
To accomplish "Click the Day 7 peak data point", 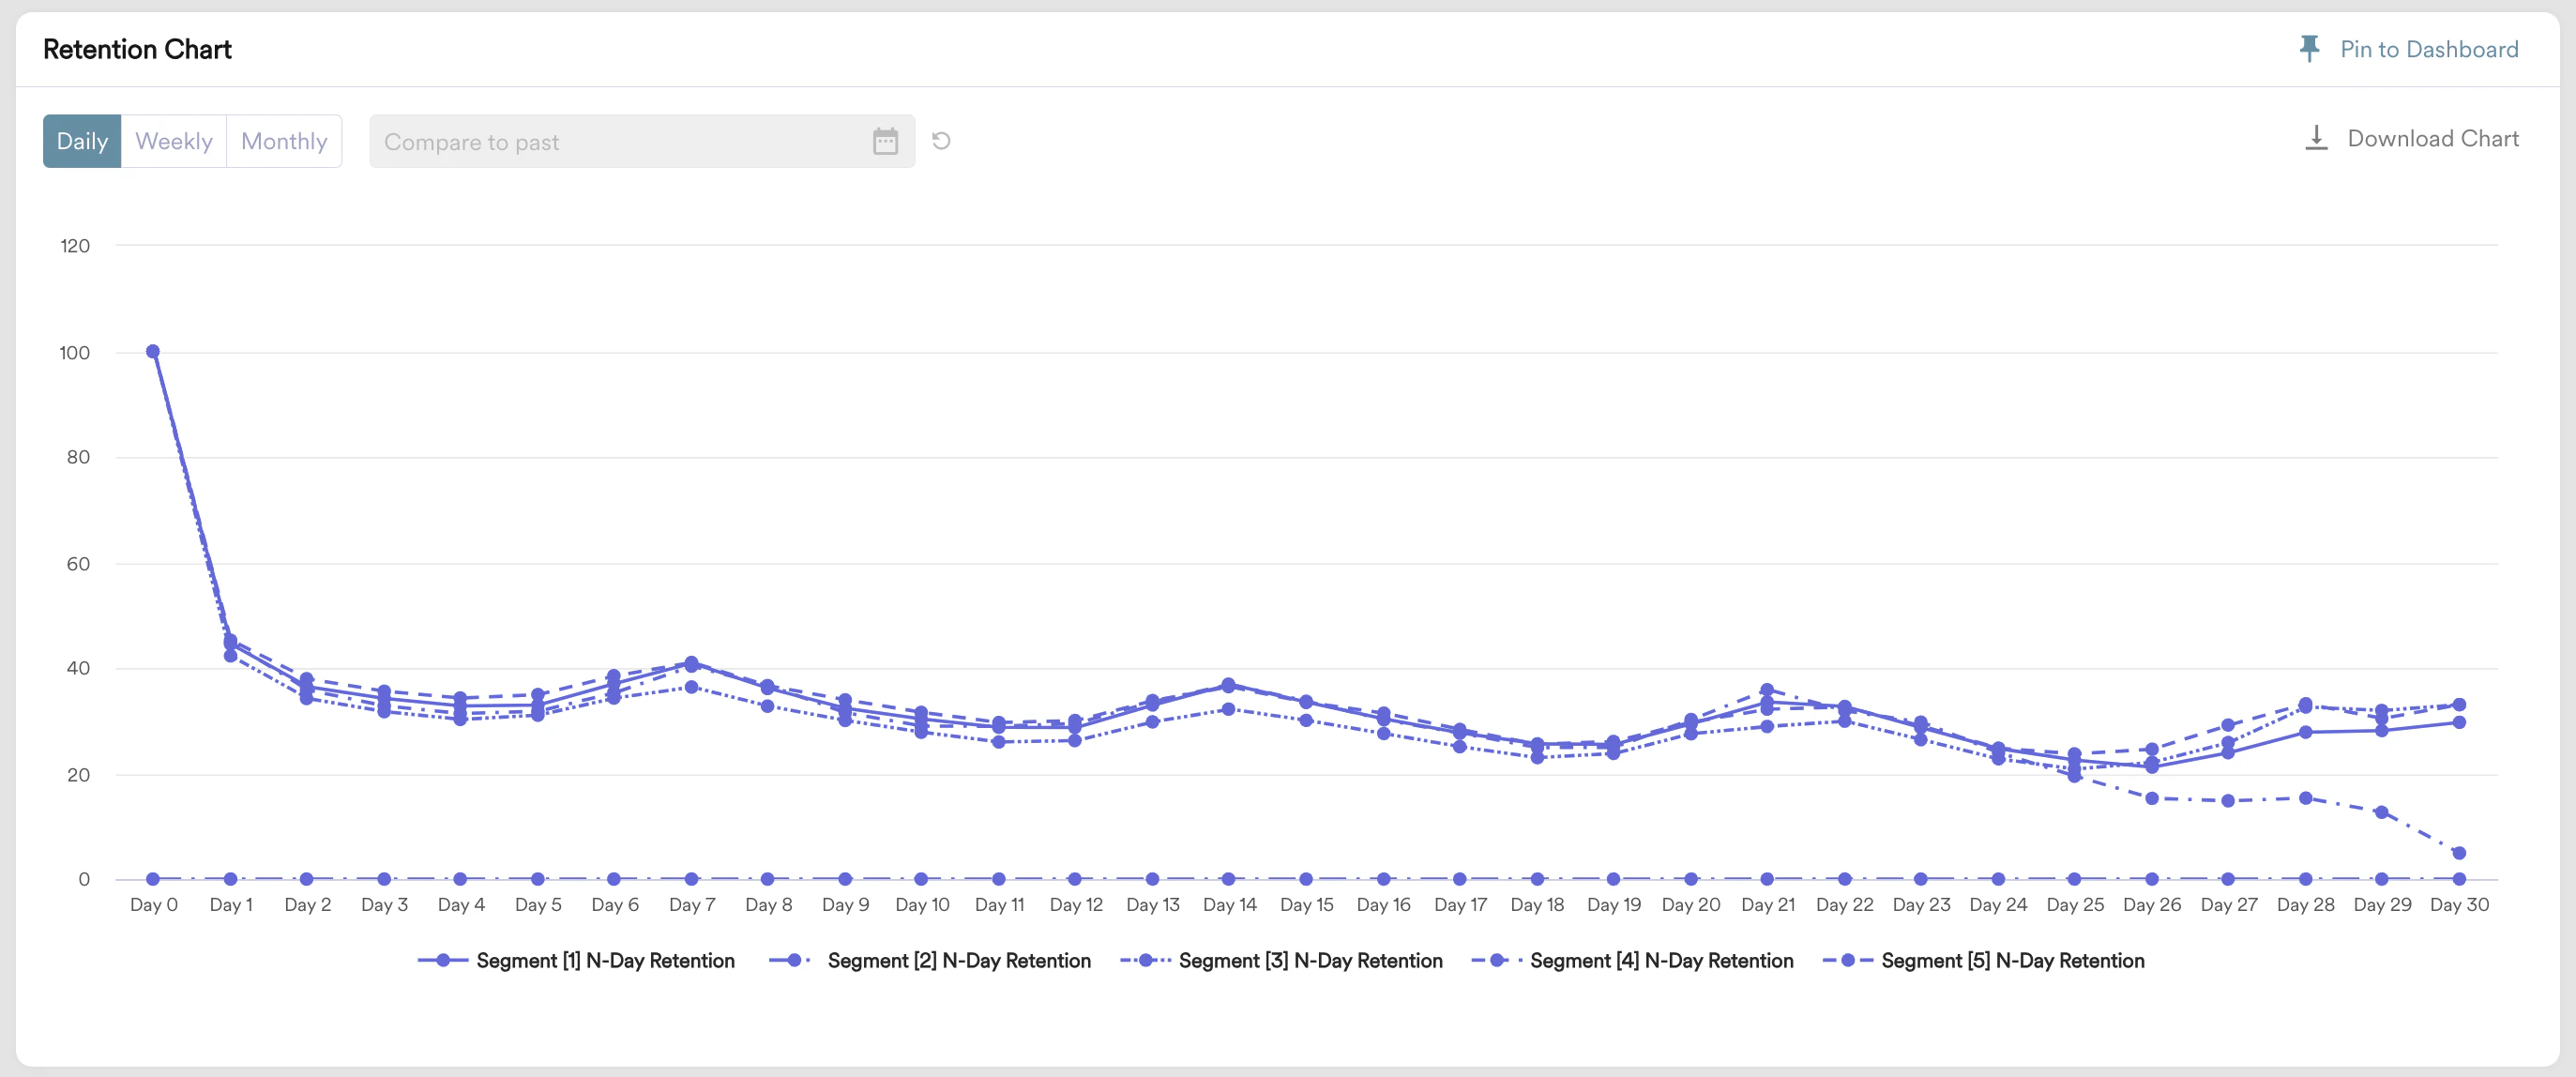I will (691, 663).
